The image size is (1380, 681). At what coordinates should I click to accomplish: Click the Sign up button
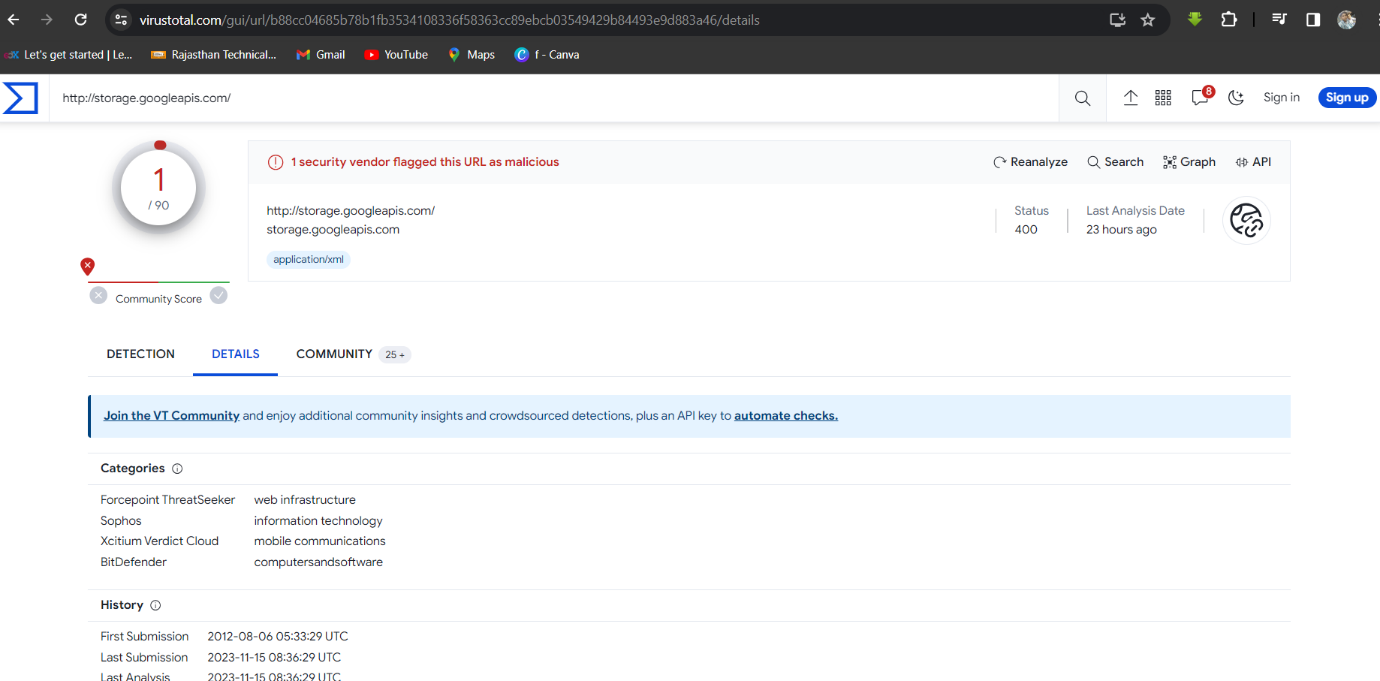pyautogui.click(x=1346, y=98)
